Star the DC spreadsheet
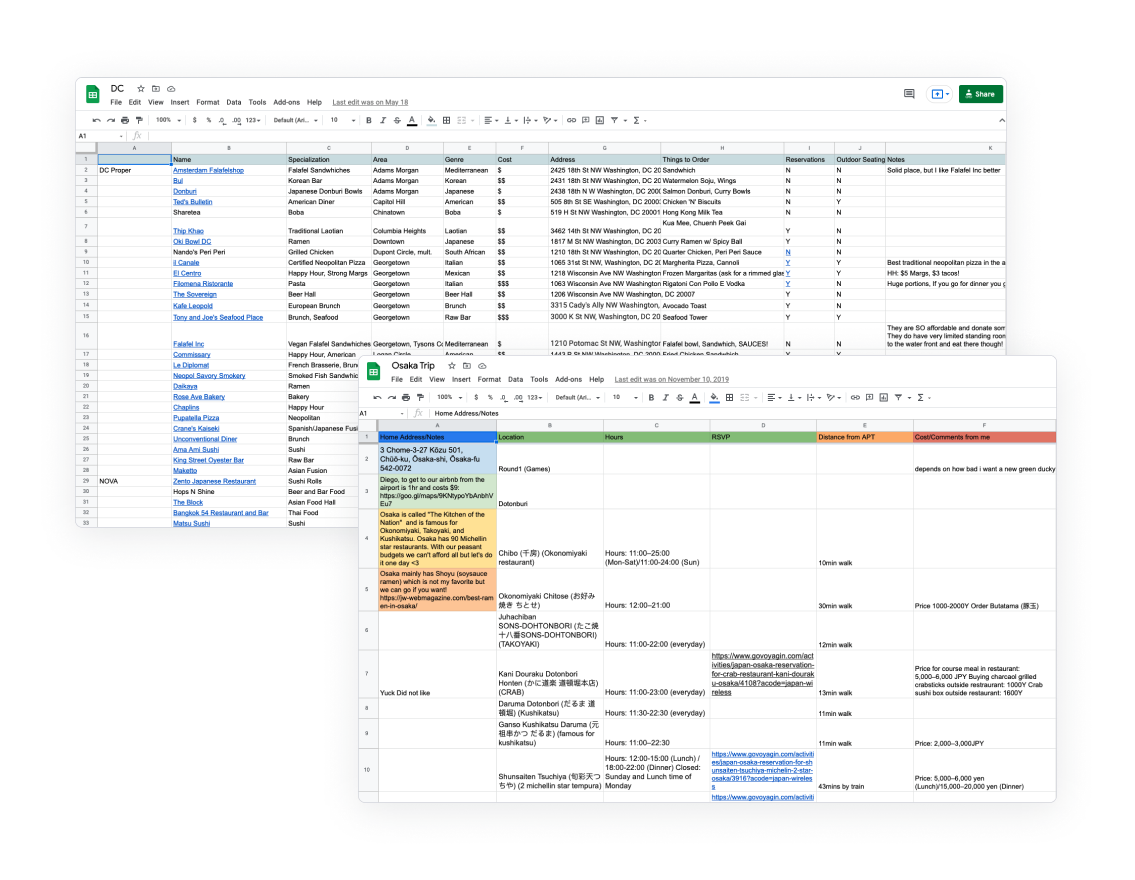 [x=141, y=89]
